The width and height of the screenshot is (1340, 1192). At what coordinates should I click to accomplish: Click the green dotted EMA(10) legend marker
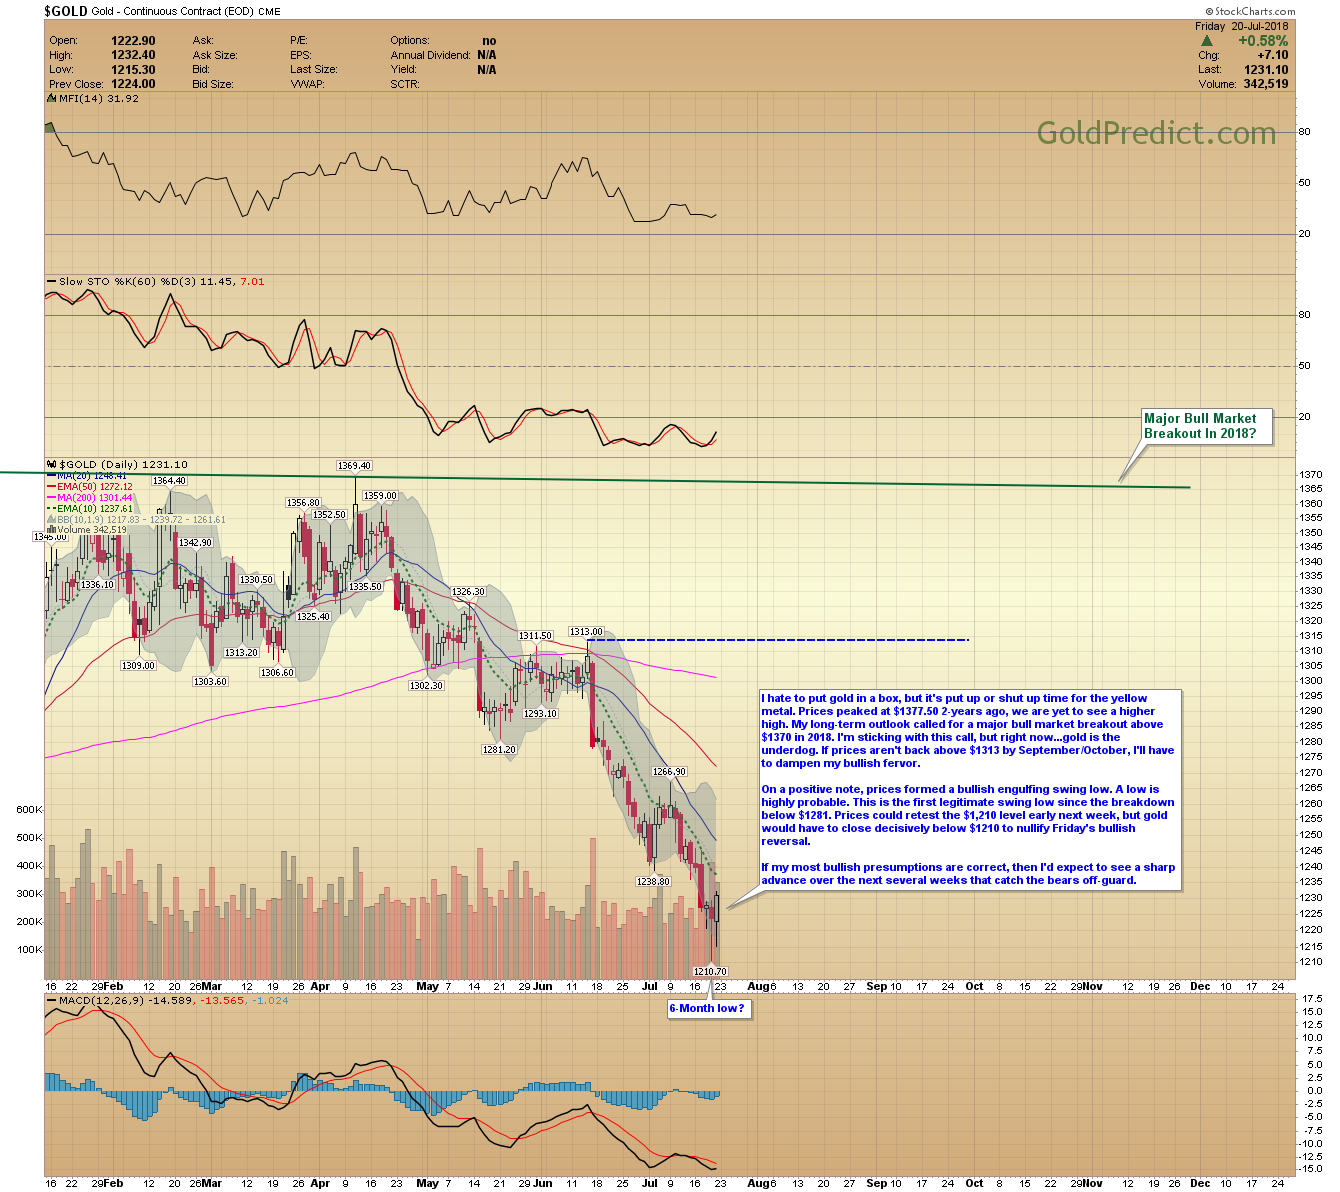(x=52, y=509)
